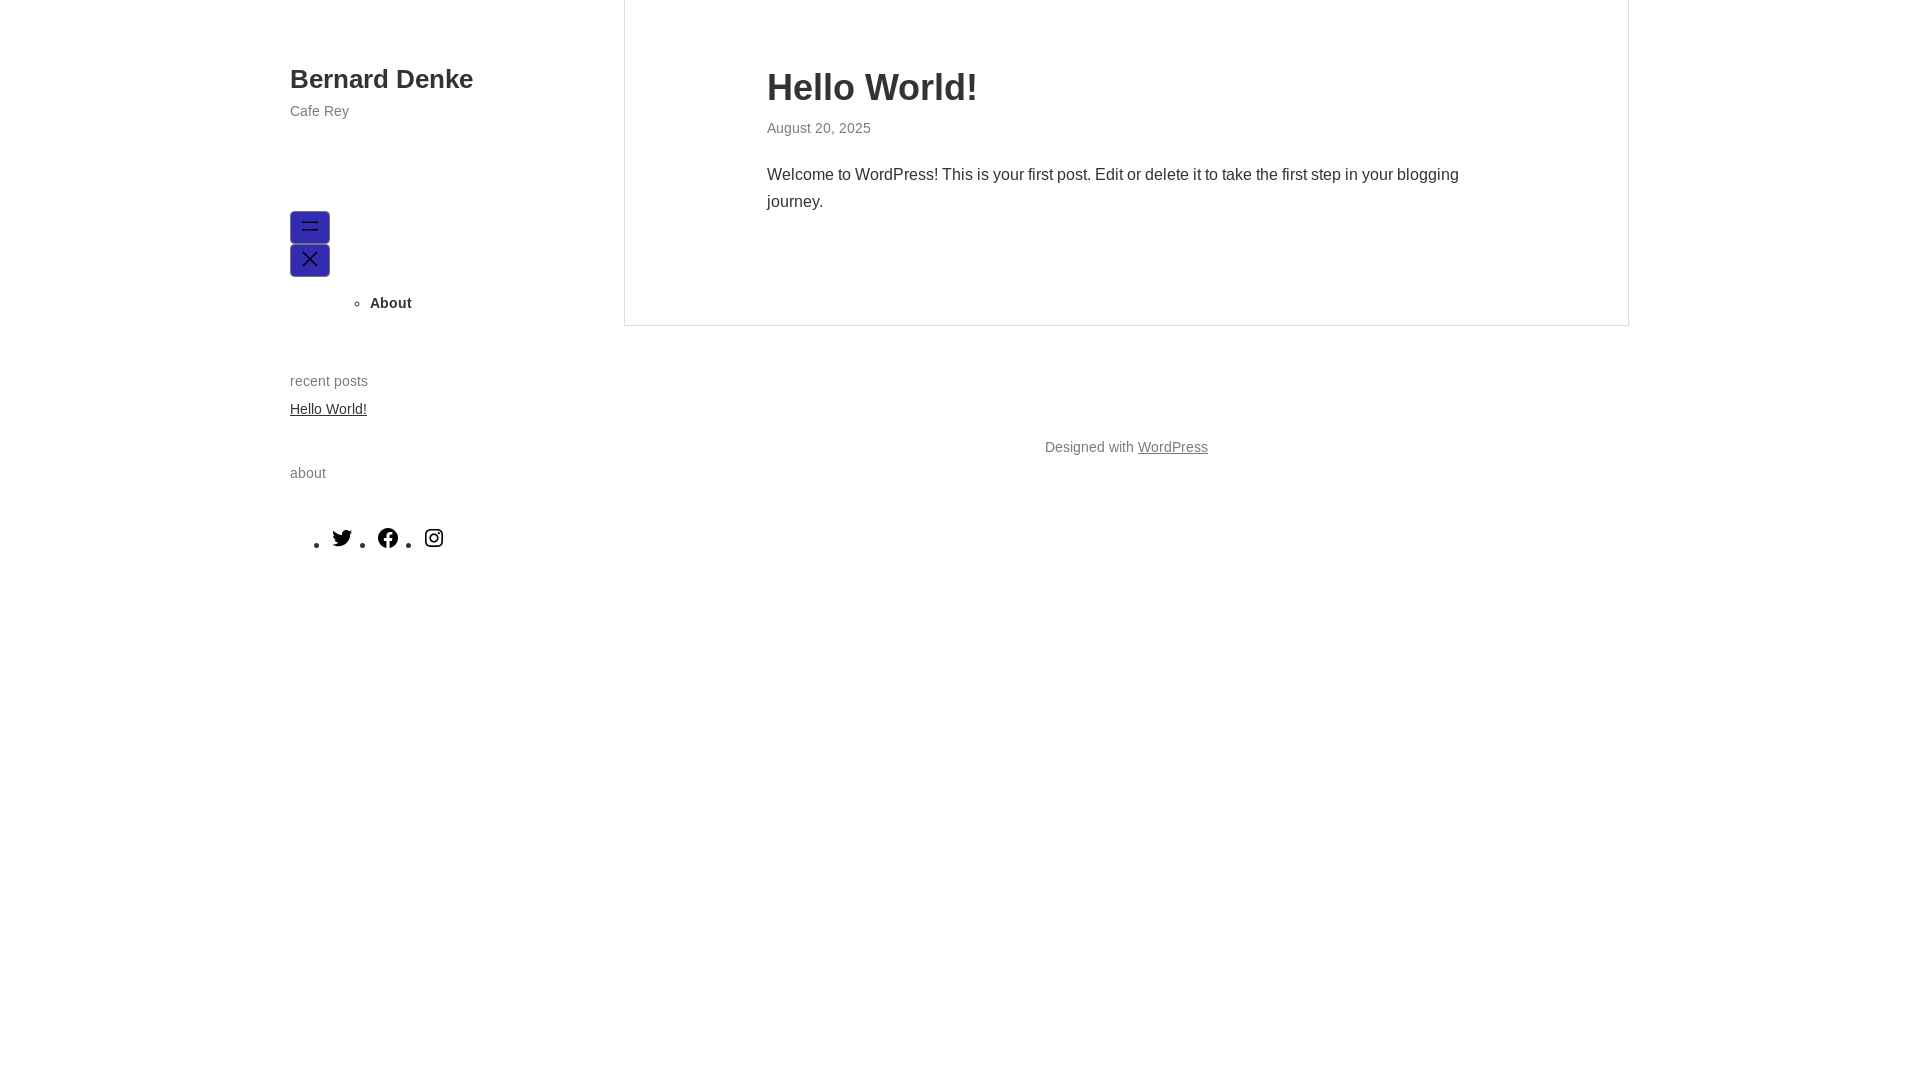Open the Instagram social icon

434,538
